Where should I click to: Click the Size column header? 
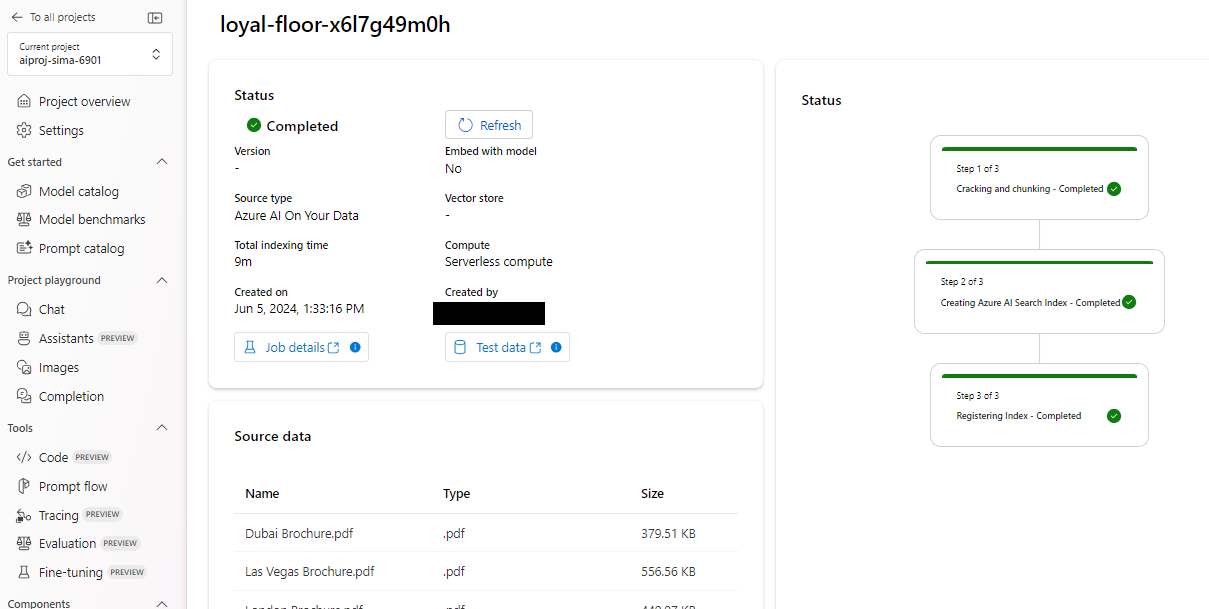[x=652, y=493]
